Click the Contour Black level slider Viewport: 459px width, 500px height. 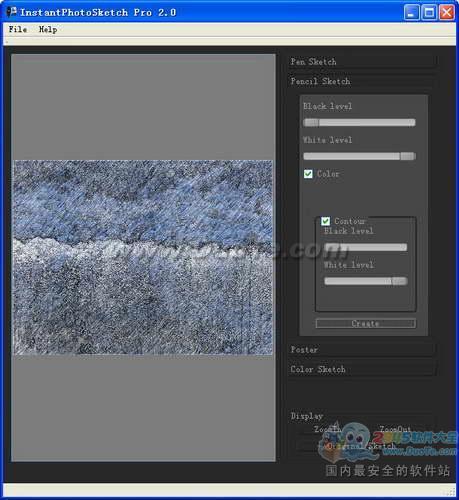(x=366, y=247)
